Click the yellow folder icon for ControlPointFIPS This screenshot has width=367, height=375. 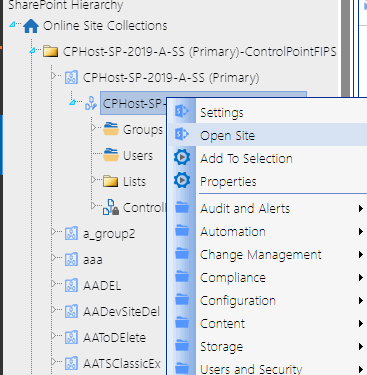point(51,52)
